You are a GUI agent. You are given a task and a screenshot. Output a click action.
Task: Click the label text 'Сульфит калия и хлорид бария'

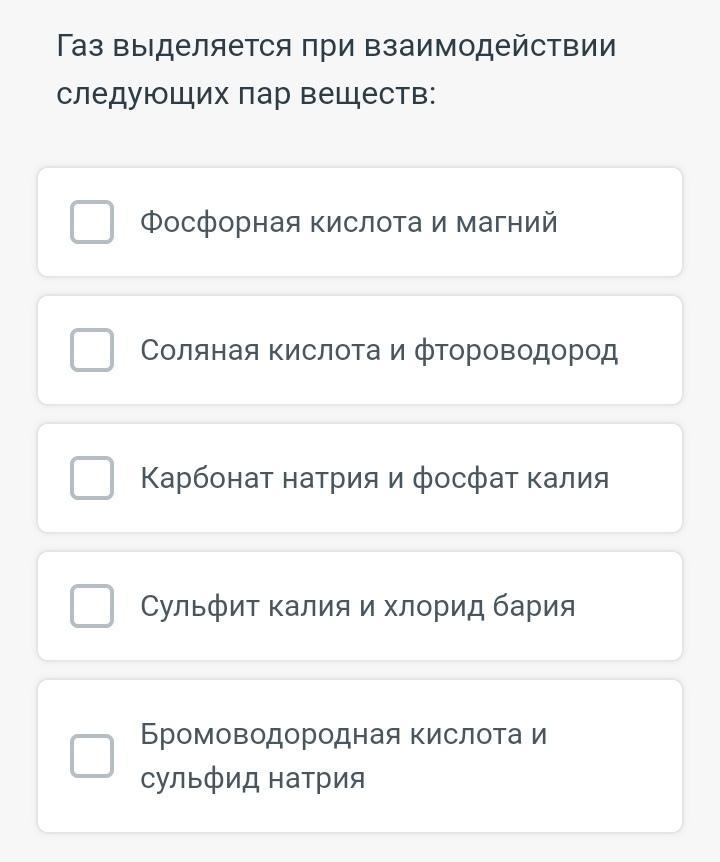[357, 606]
